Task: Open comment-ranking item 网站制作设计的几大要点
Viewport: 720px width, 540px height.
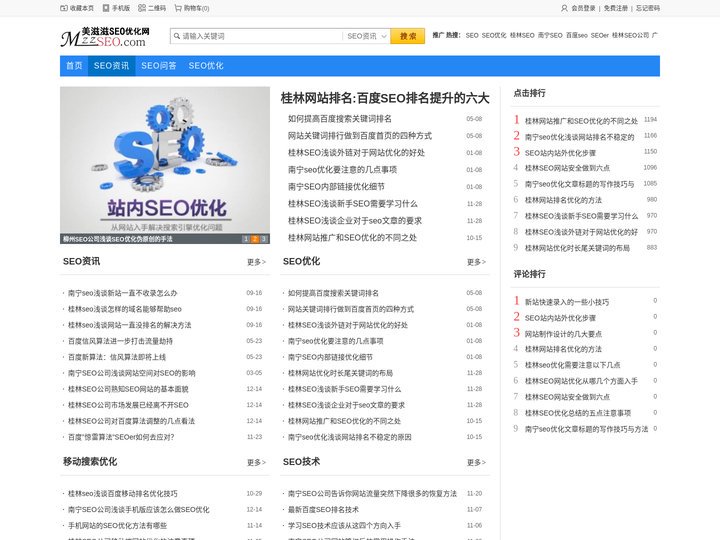Action: tap(563, 334)
